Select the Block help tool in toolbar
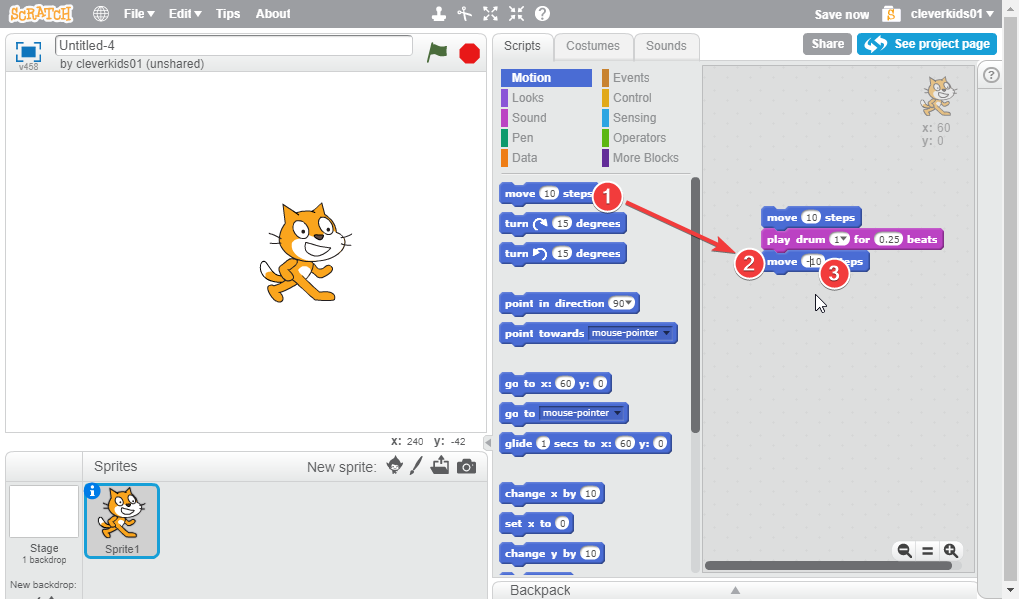Image resolution: width=1019 pixels, height=599 pixels. coord(543,14)
